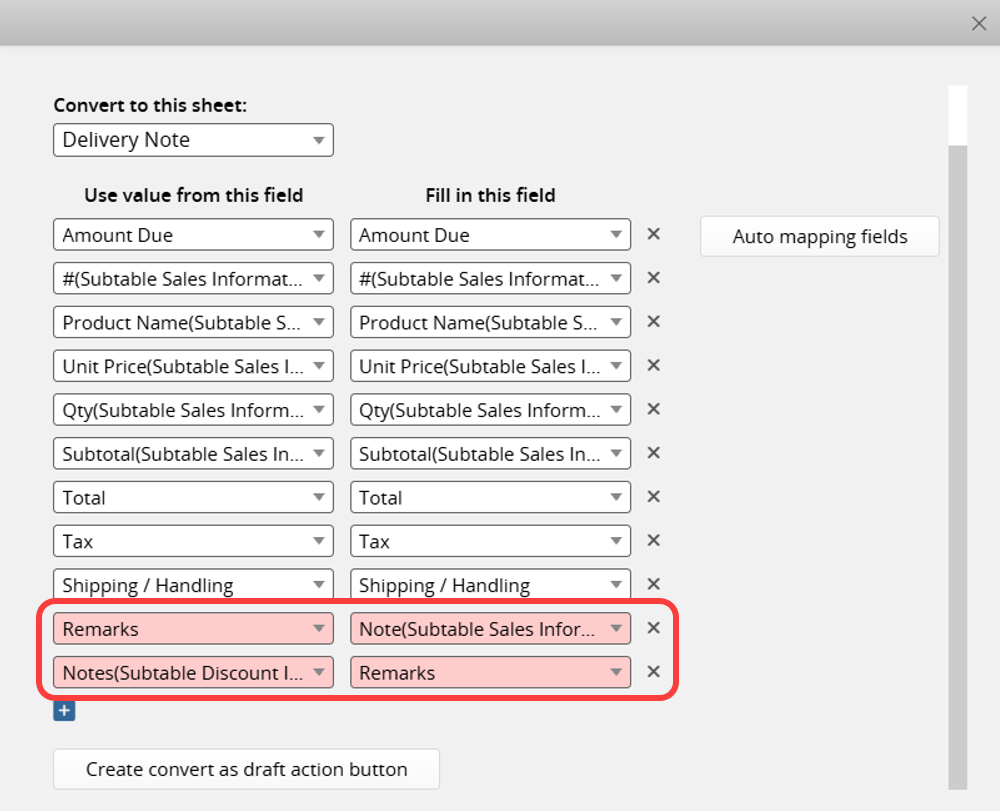Open the destination Subtotal field dropdown
Screen dimensions: 1000x811
[490, 453]
